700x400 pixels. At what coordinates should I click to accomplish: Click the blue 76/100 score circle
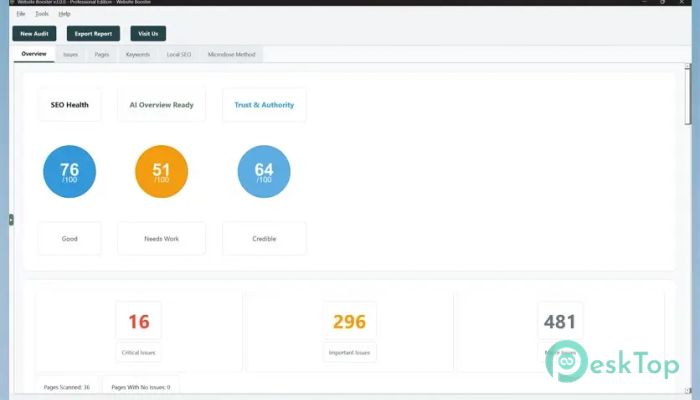70,171
